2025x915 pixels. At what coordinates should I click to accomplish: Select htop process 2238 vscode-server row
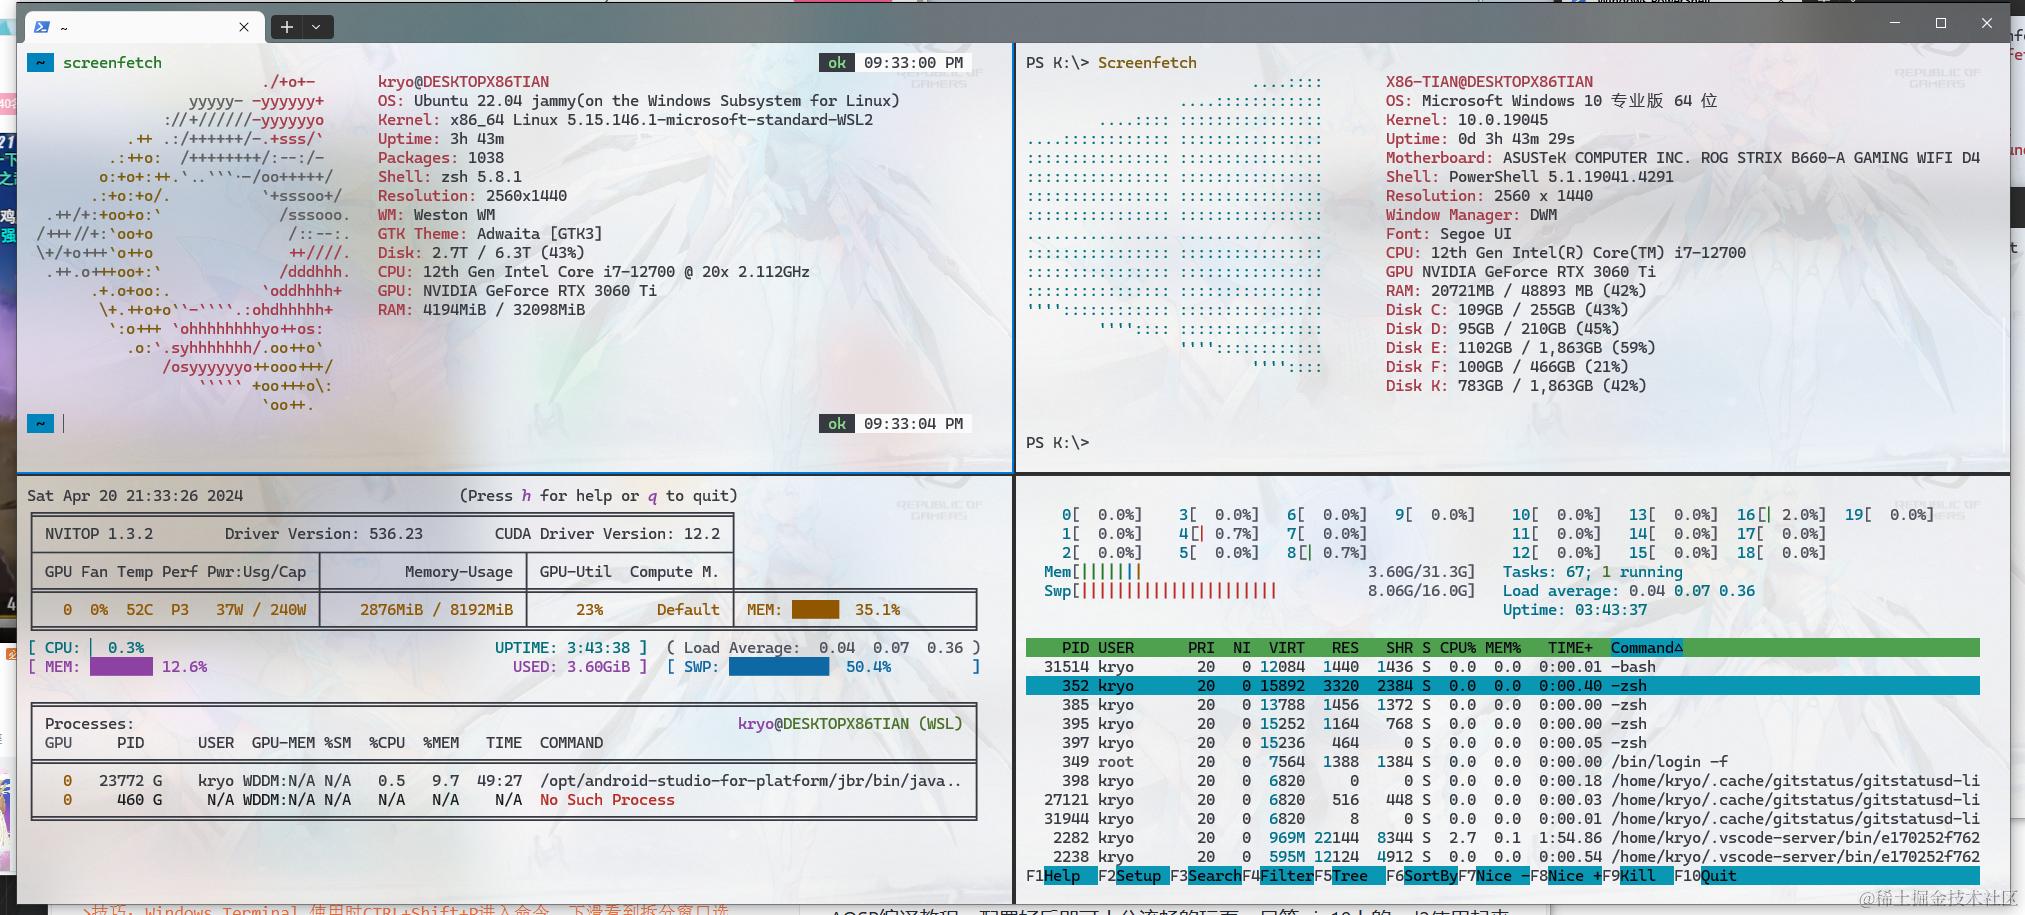pos(1503,857)
